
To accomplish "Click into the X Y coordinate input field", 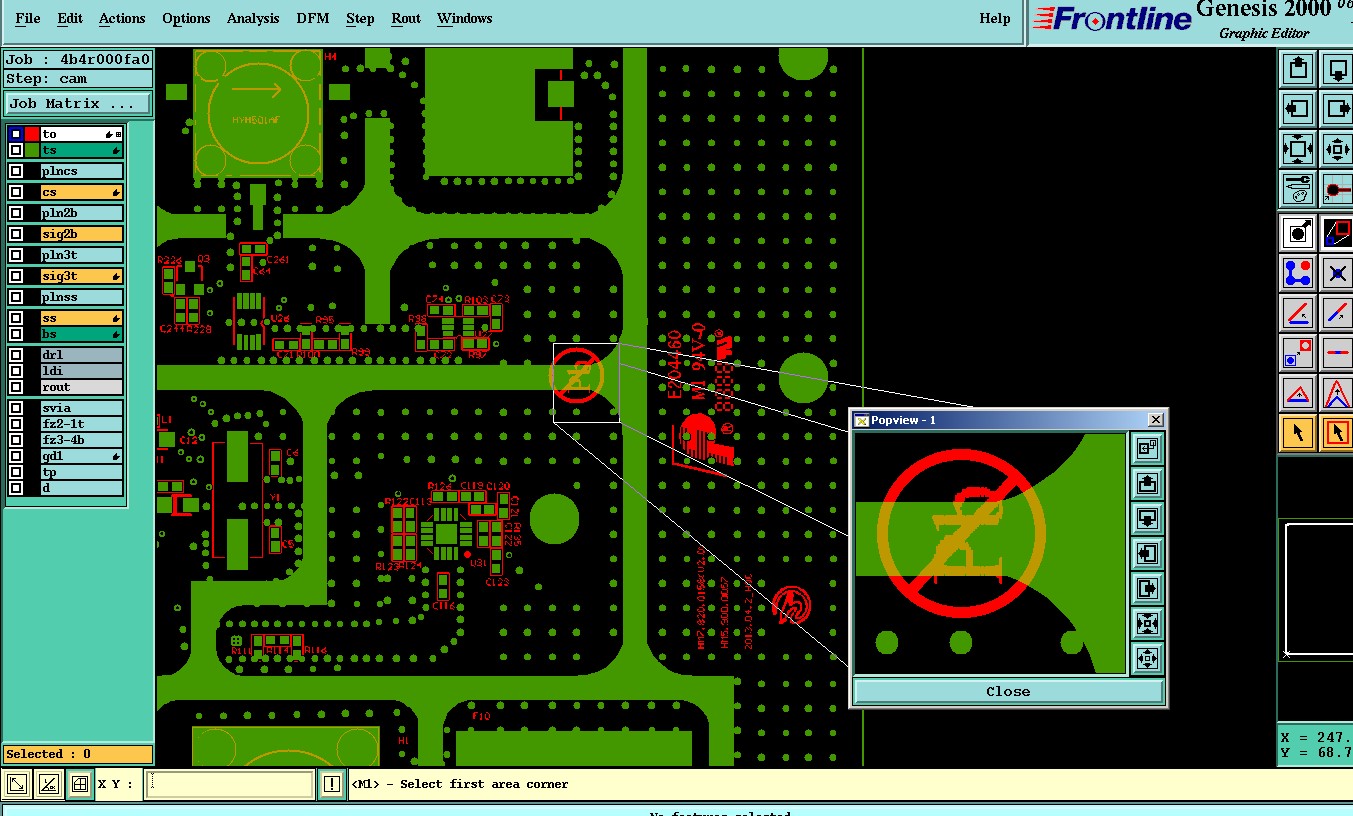I will (230, 785).
